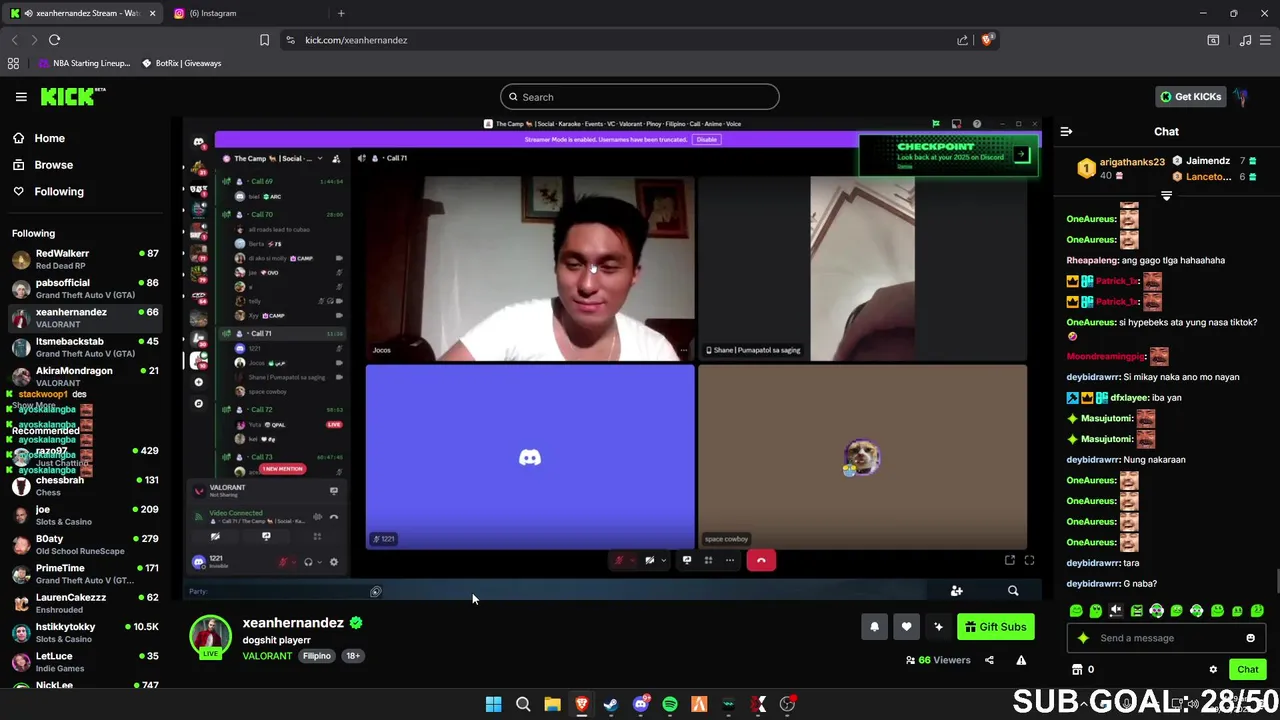1280x720 pixels.
Task: Click the Filipino language tag
Action: [x=317, y=656]
